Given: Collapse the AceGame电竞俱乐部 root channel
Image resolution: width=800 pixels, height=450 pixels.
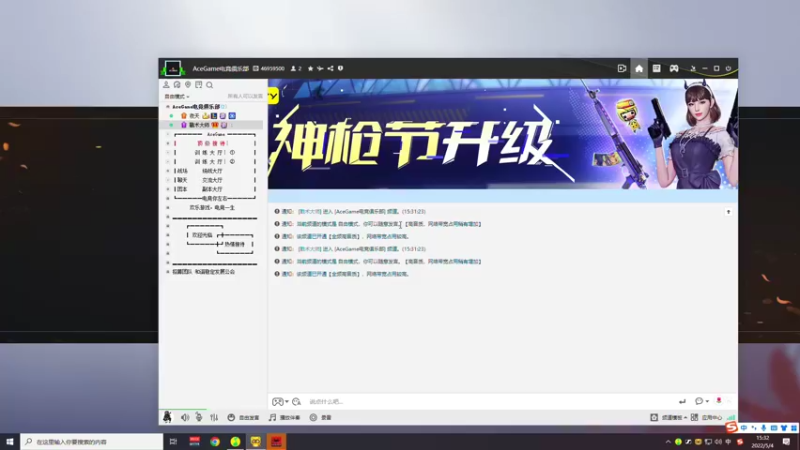Looking at the screenshot, I should click(168, 107).
